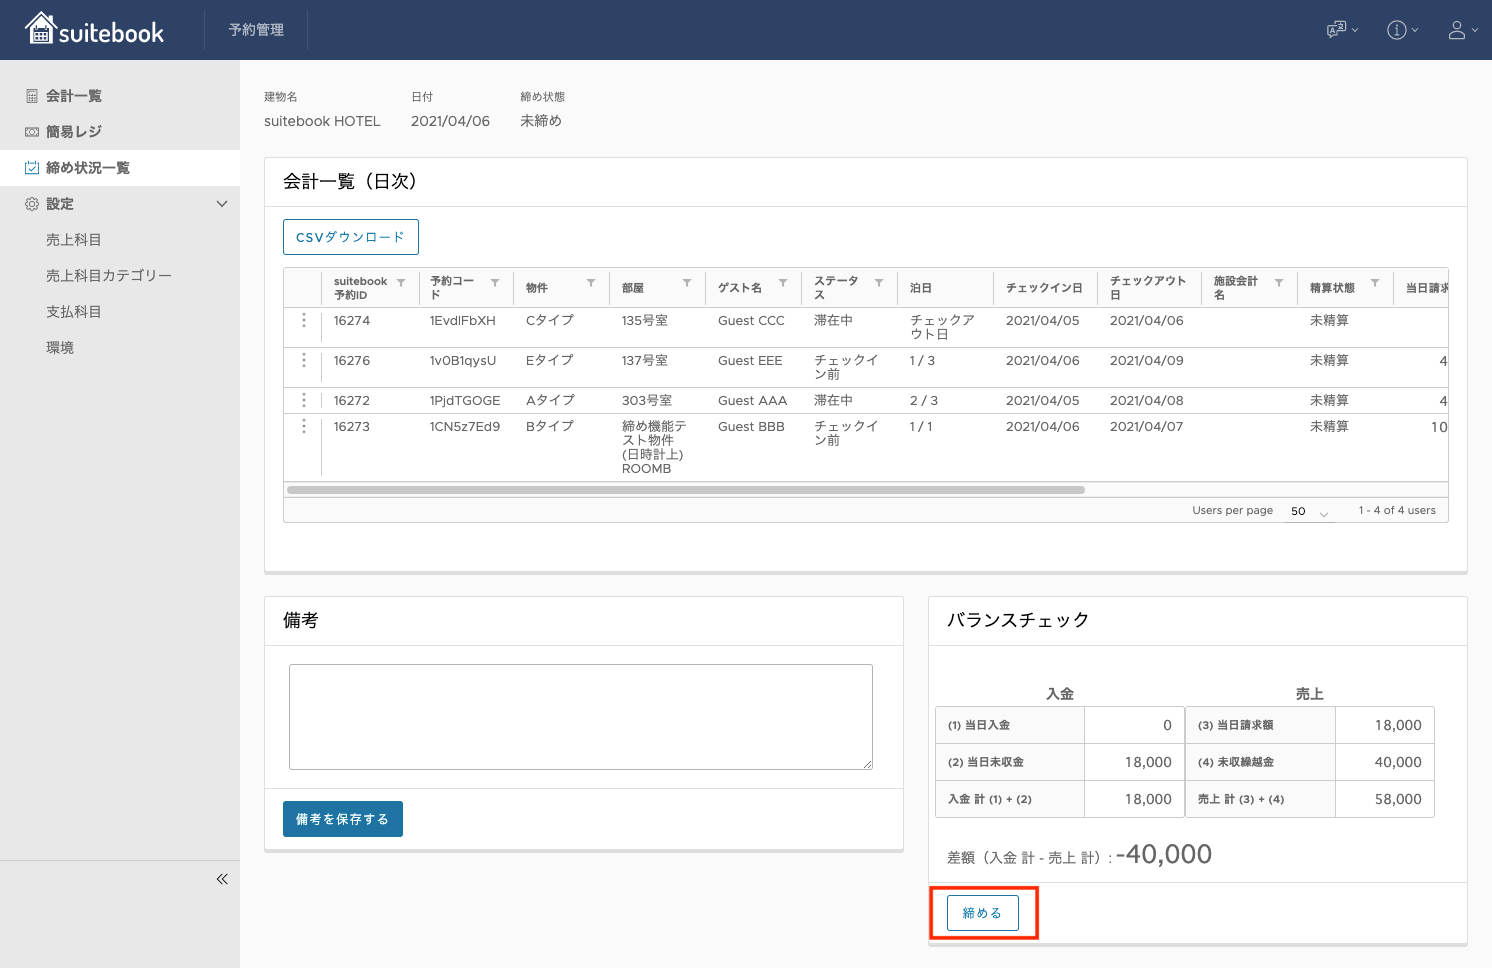This screenshot has width=1492, height=968.
Task: Click the 差額 value -40,000
Action: tap(1164, 854)
